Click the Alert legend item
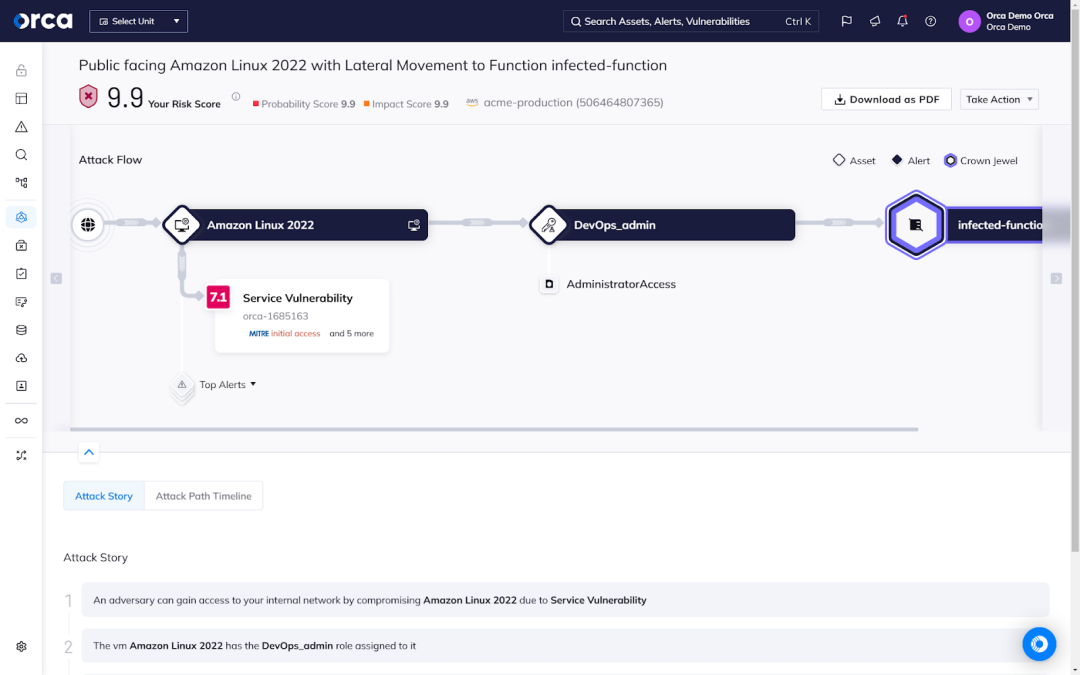 click(x=910, y=160)
